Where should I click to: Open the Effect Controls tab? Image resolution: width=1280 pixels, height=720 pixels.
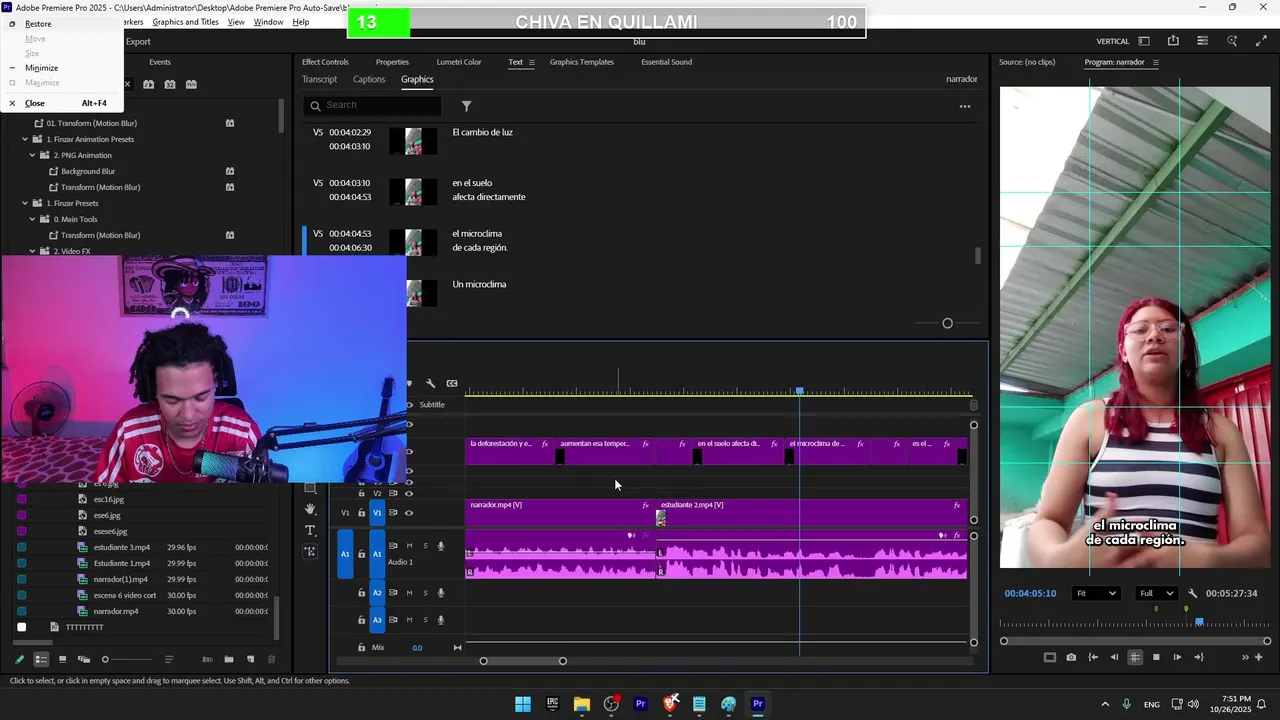click(325, 62)
